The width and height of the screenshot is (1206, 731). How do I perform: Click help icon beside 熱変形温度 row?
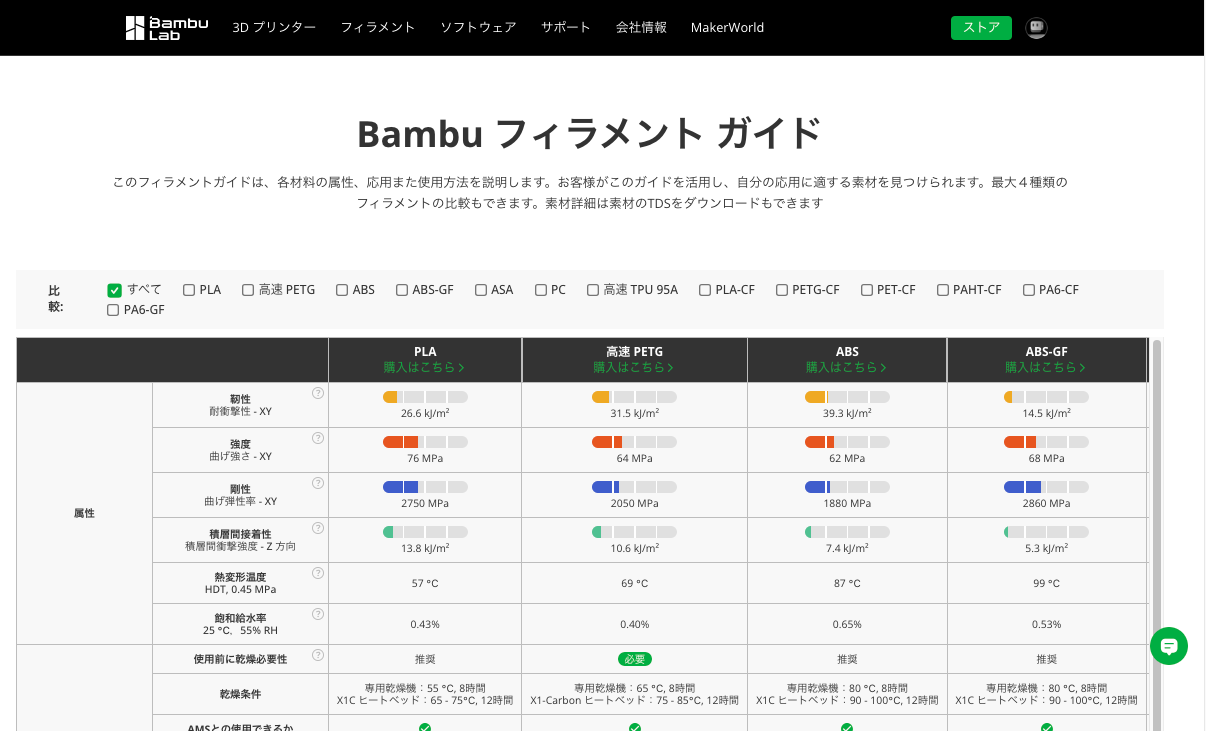coord(318,573)
